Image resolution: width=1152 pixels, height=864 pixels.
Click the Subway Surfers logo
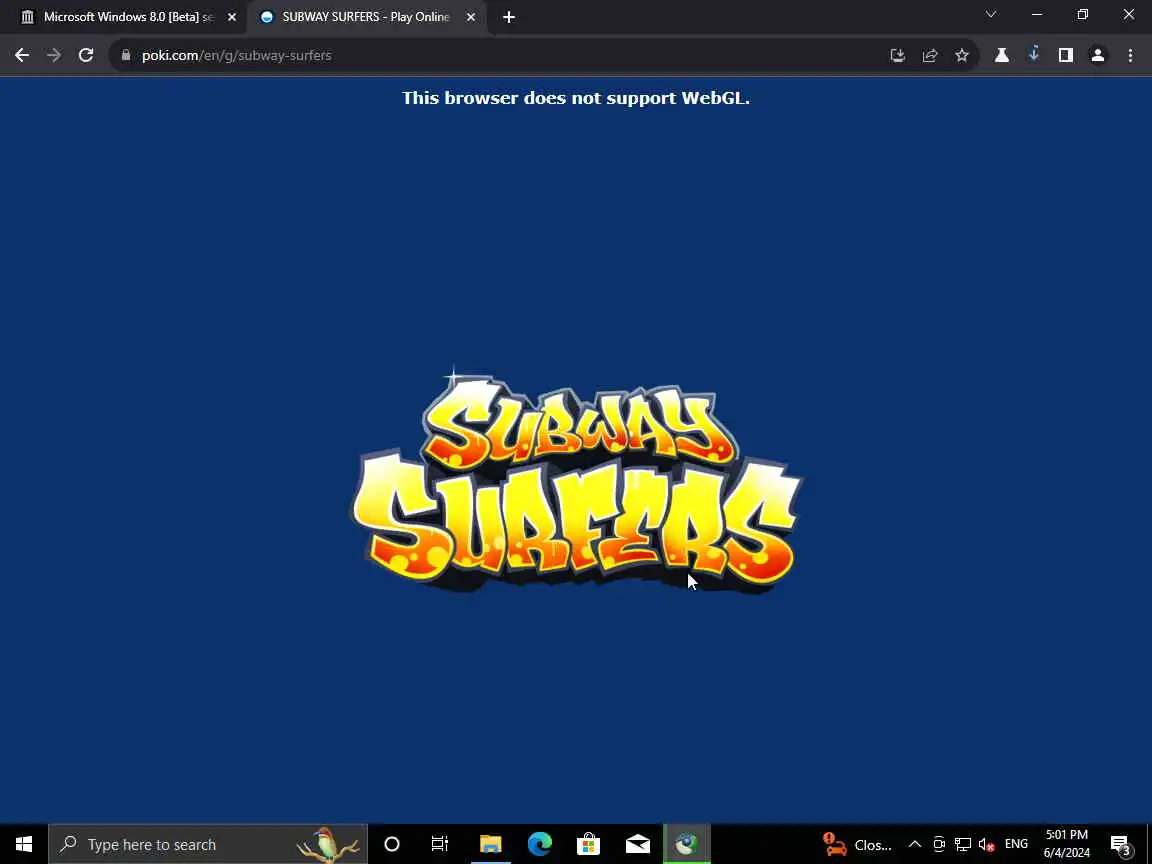(577, 482)
